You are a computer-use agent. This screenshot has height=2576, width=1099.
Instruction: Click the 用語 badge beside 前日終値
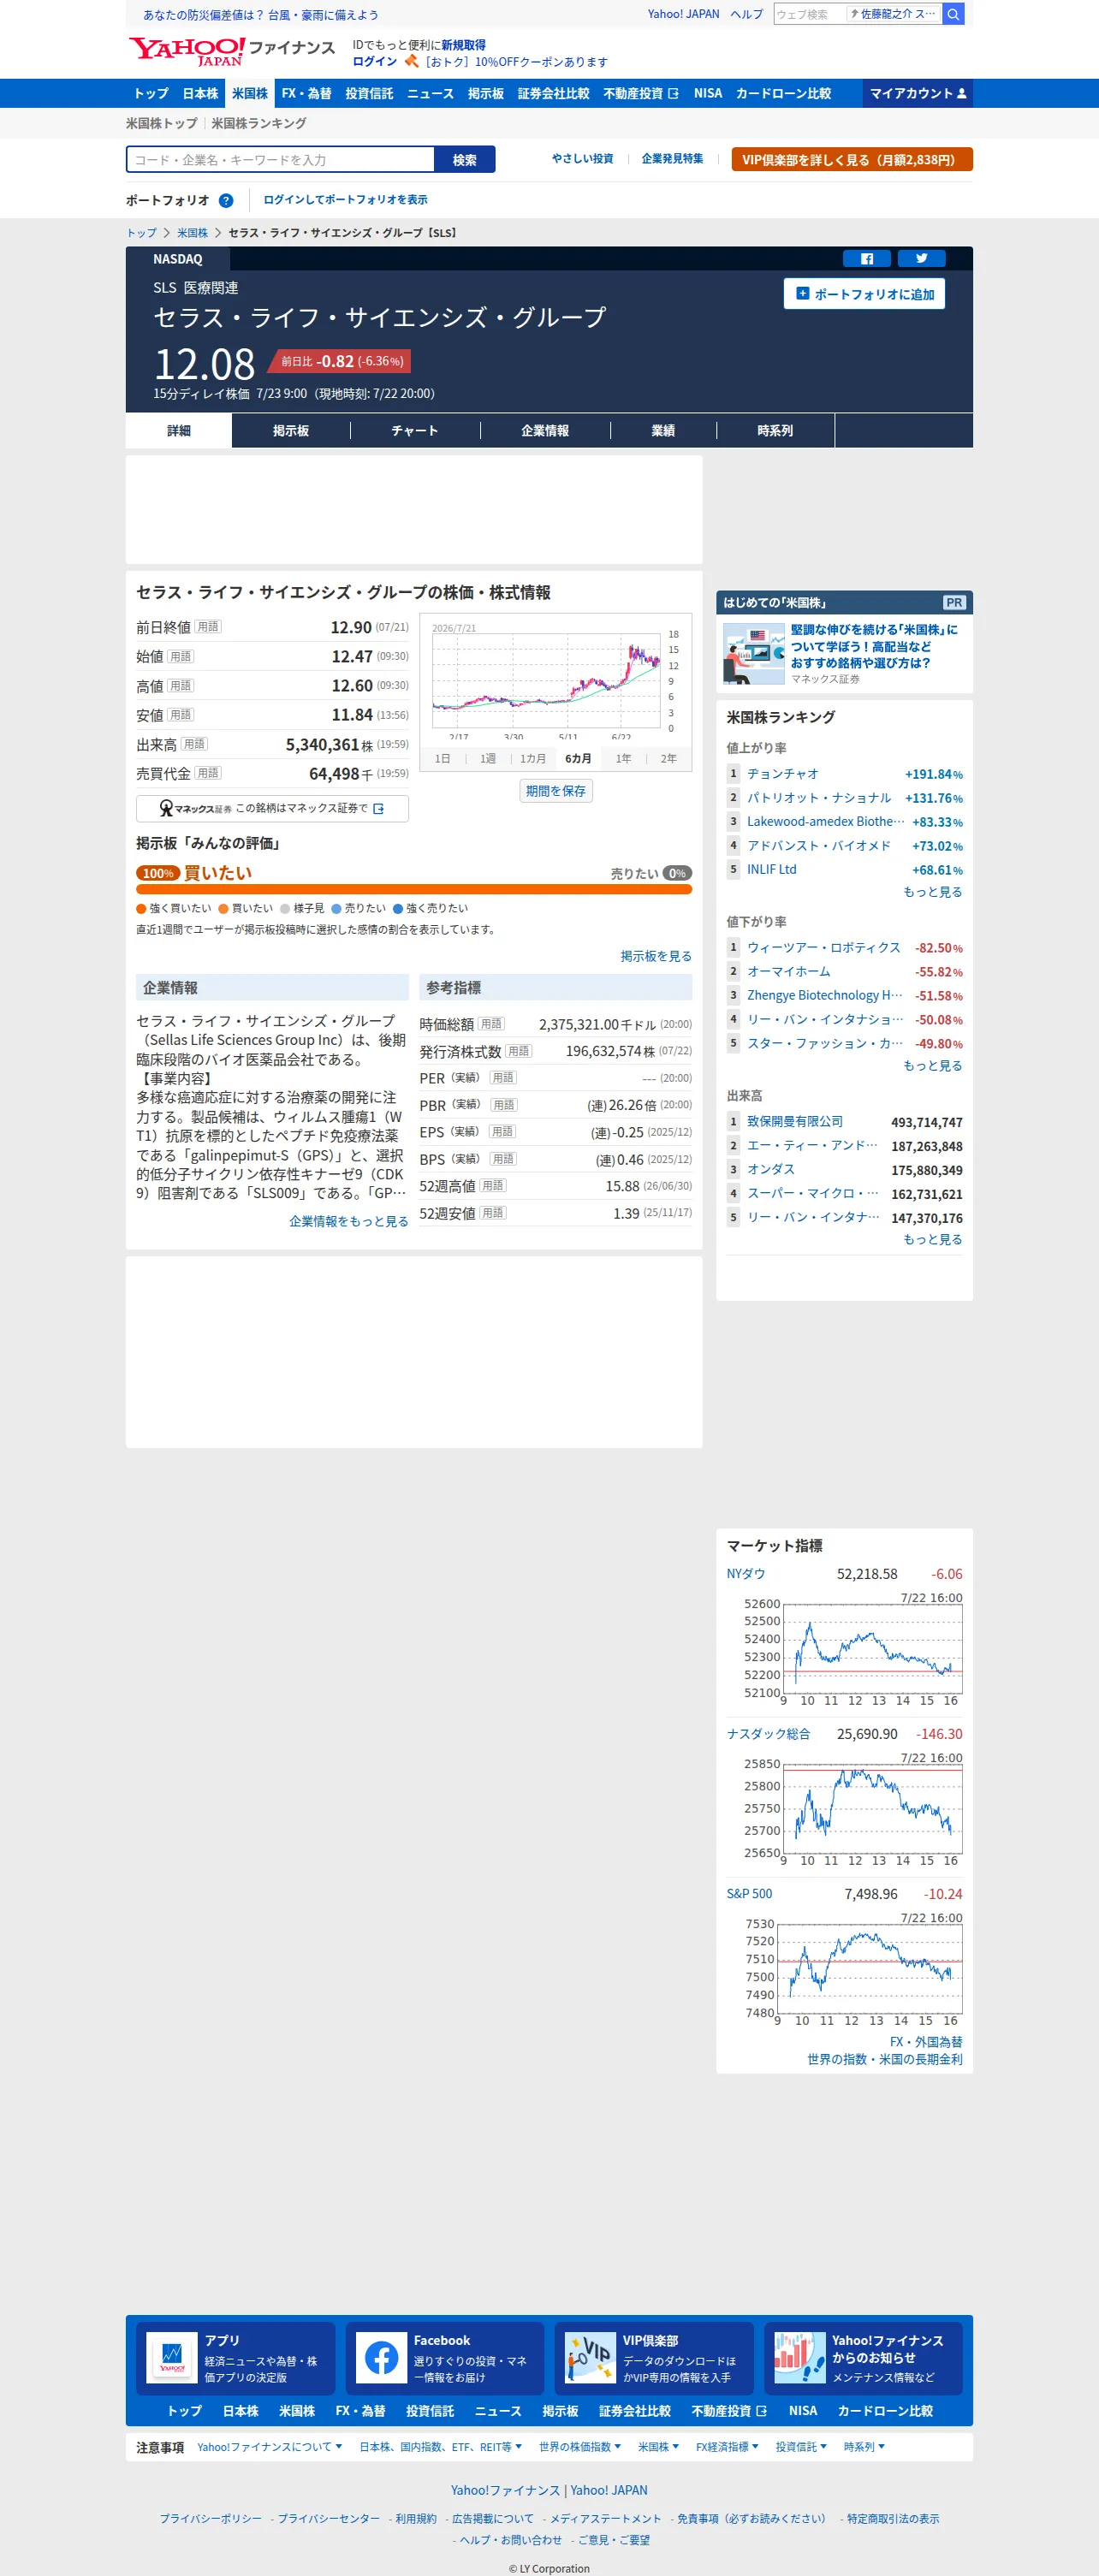click(x=208, y=627)
